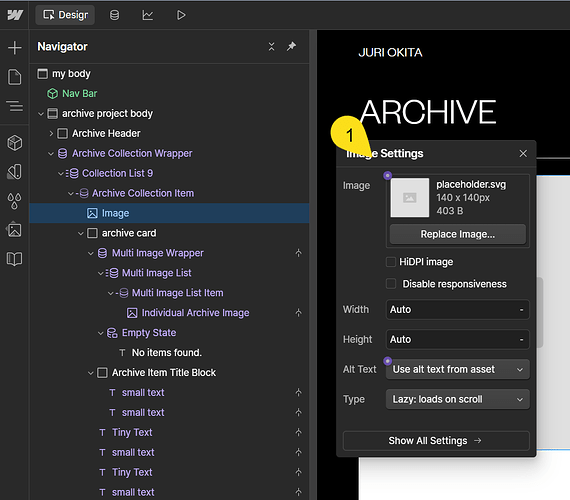This screenshot has height=500, width=570.
Task: Expand the Archive Header tree item
Action: [51, 133]
